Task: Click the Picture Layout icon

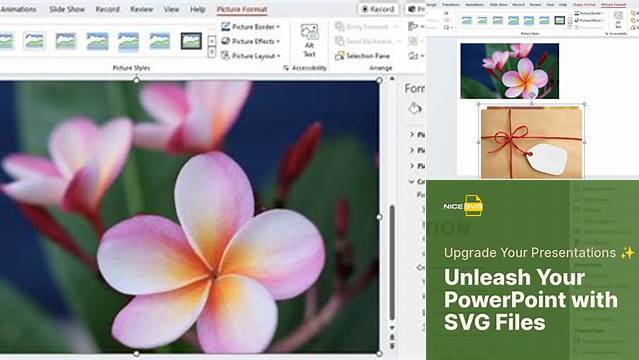Action: coord(225,55)
